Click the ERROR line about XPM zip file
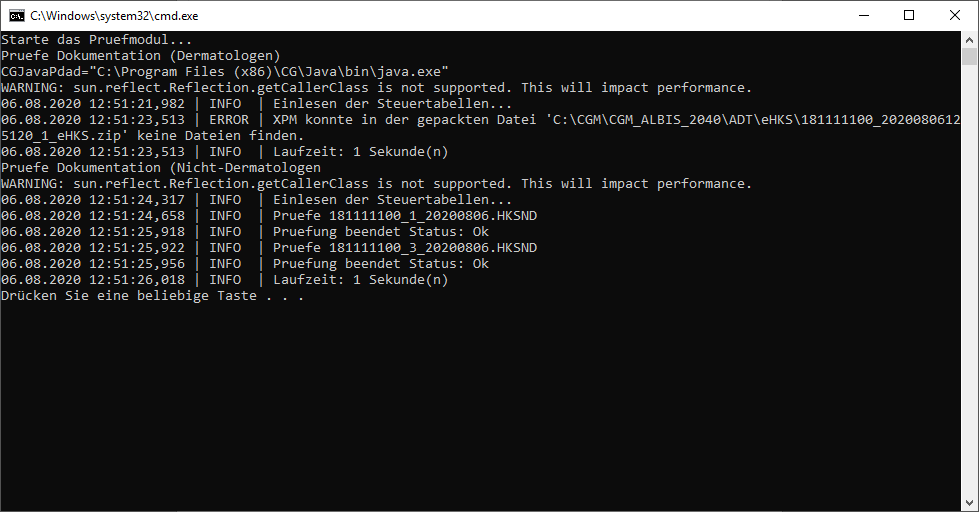979x512 pixels. (x=481, y=127)
